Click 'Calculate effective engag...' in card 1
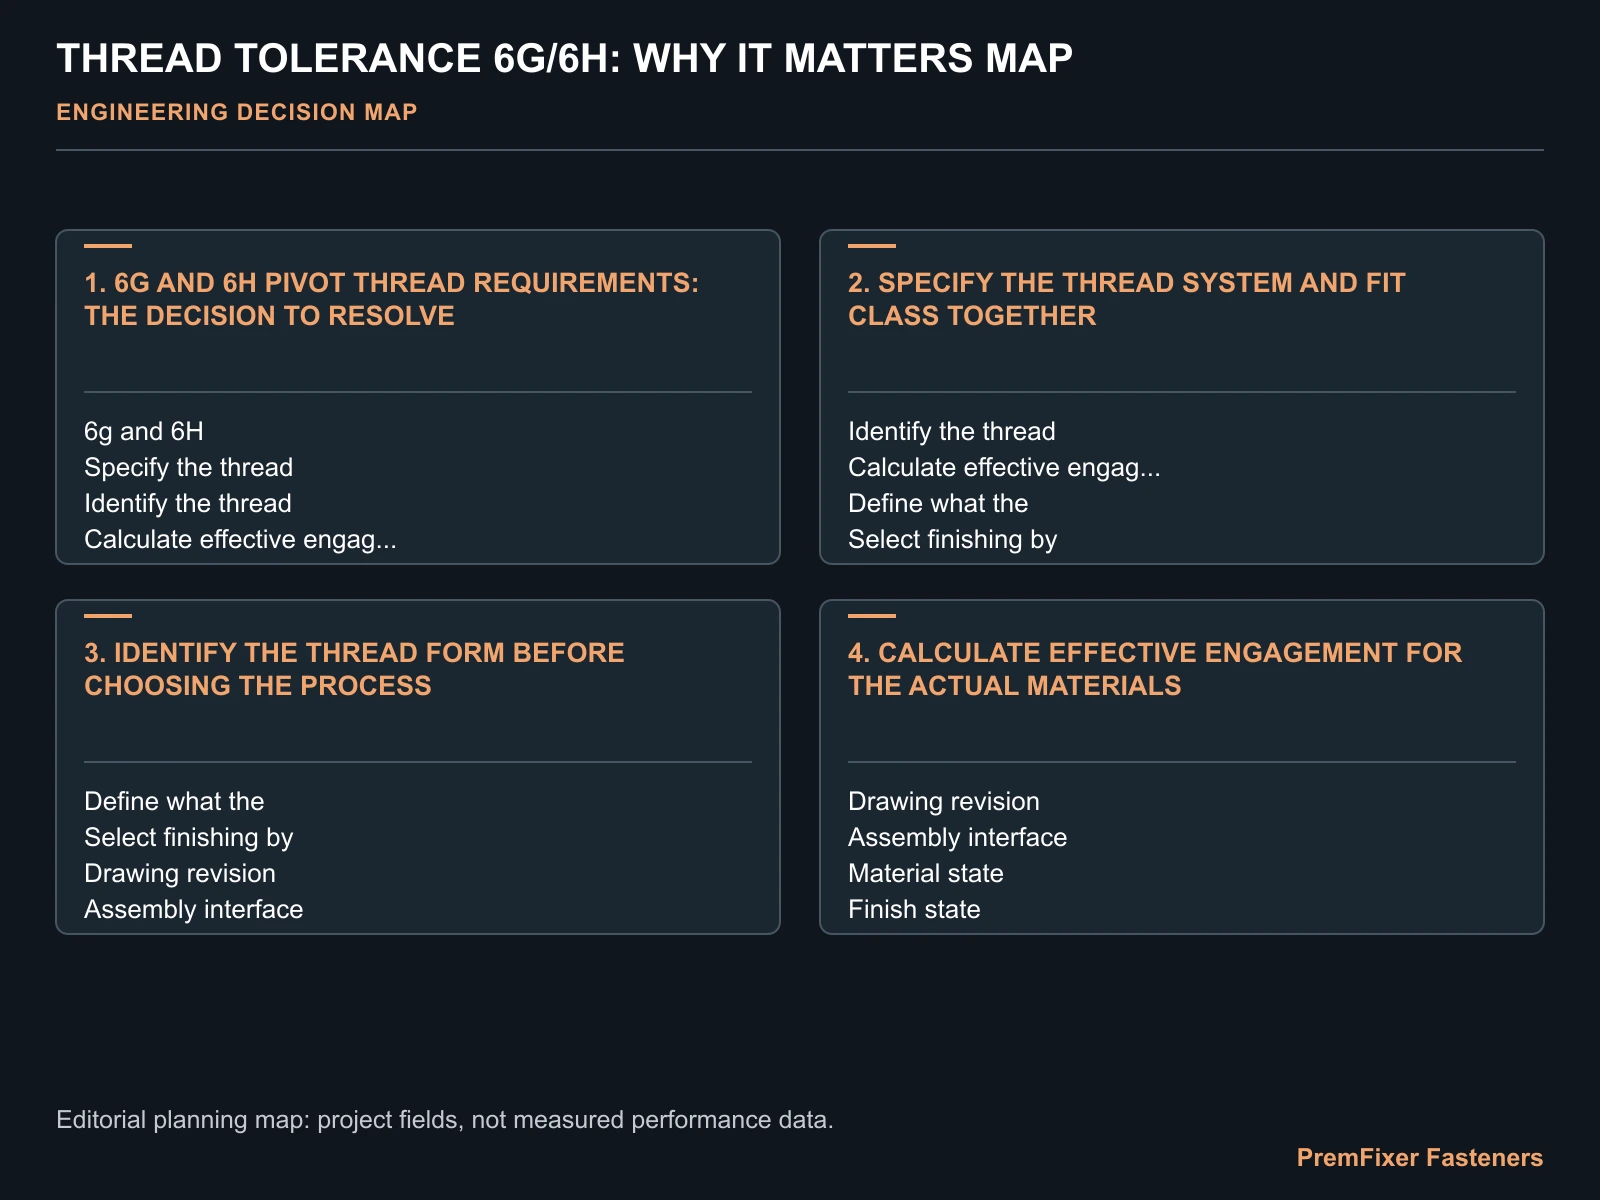 pos(241,539)
